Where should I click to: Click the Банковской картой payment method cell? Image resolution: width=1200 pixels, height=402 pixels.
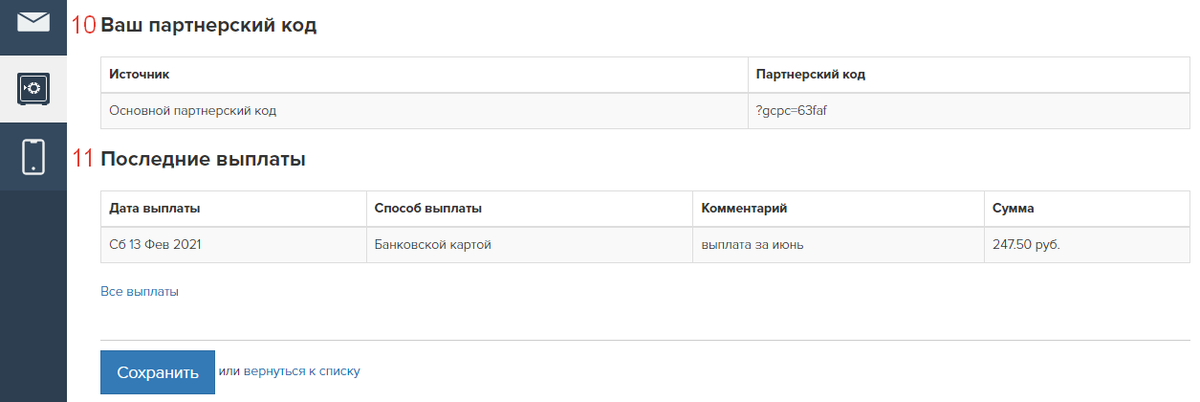point(530,245)
